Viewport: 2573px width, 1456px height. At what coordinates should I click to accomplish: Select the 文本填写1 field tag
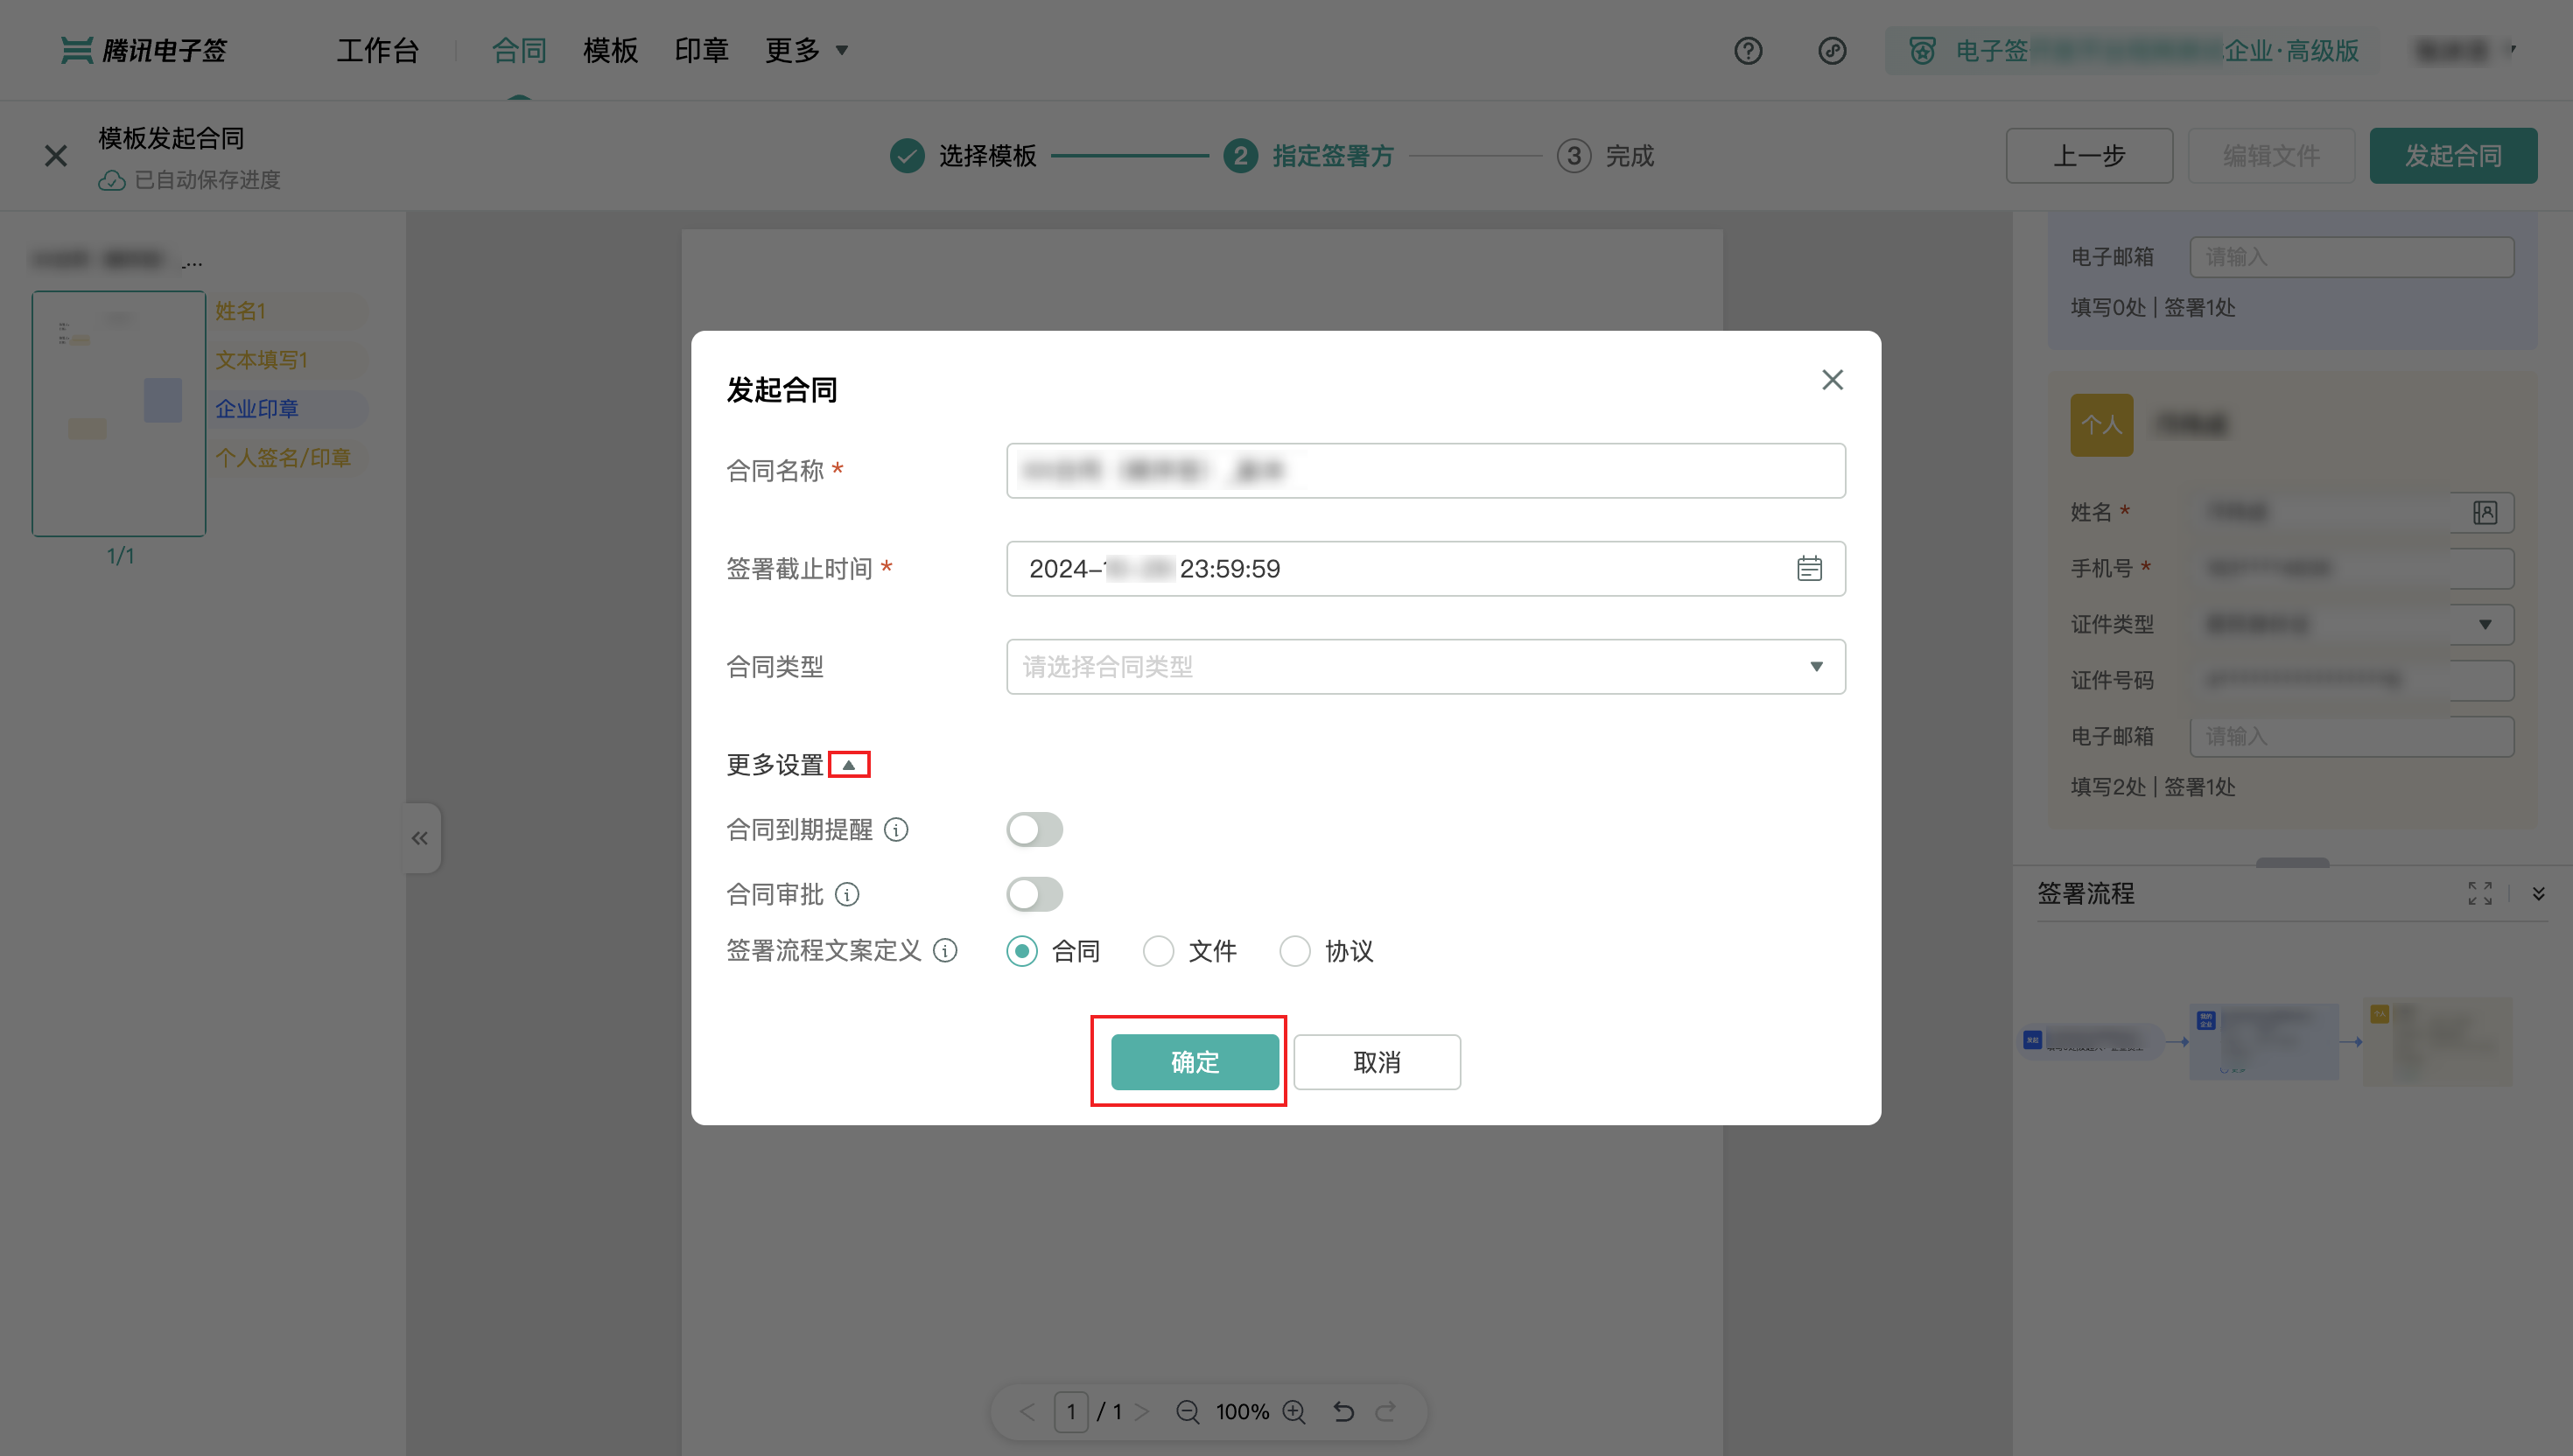click(289, 360)
